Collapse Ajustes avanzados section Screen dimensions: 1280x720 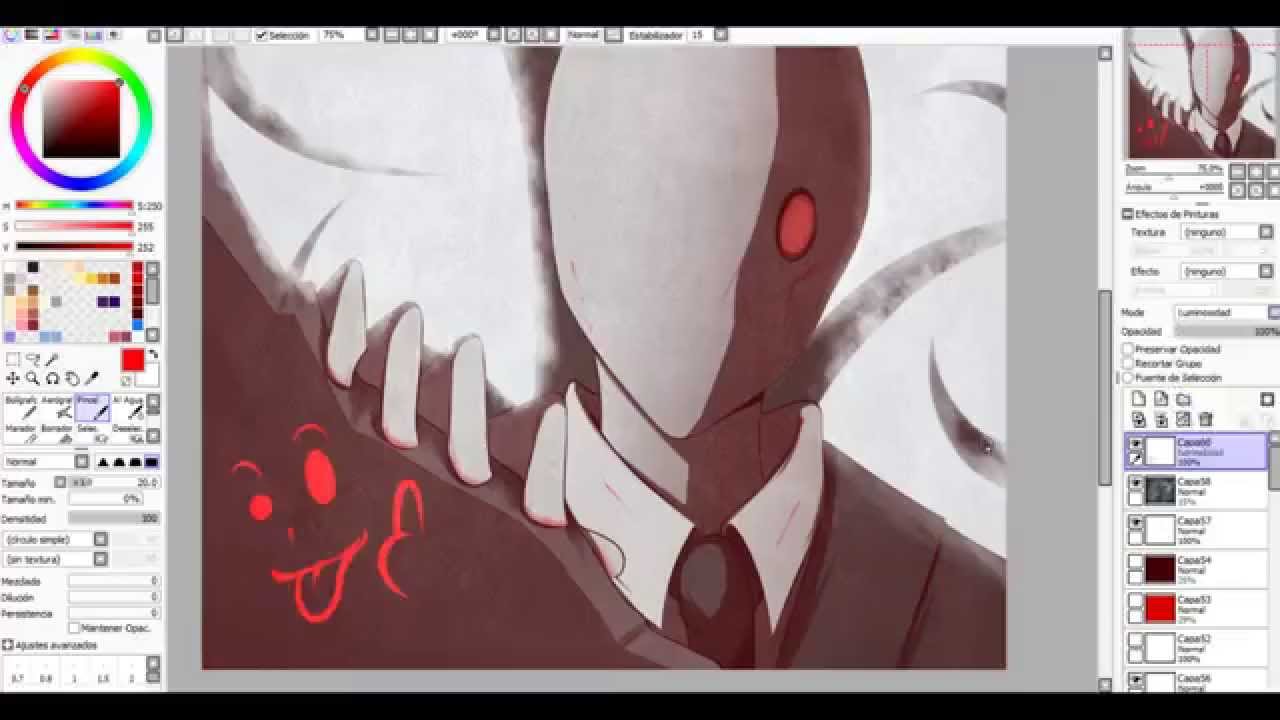[x=7, y=646]
